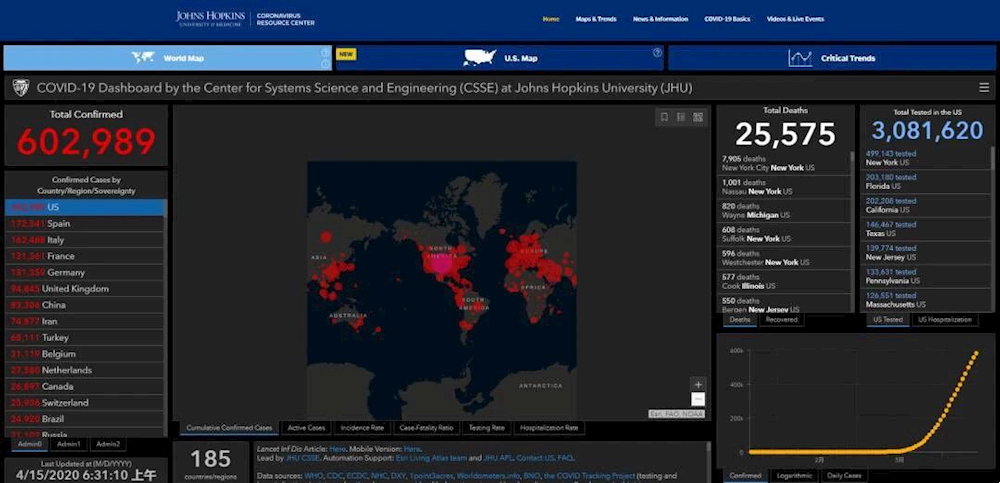This screenshot has height=483, width=1000.
Task: Click the JHU shield logo icon
Action: point(19,88)
